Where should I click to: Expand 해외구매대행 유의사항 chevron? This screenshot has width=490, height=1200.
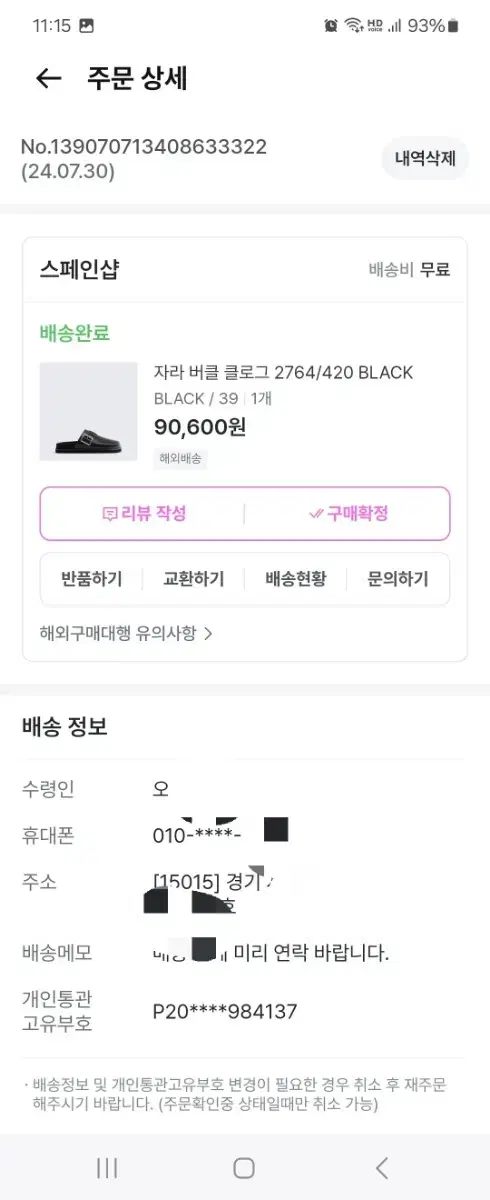(x=208, y=633)
